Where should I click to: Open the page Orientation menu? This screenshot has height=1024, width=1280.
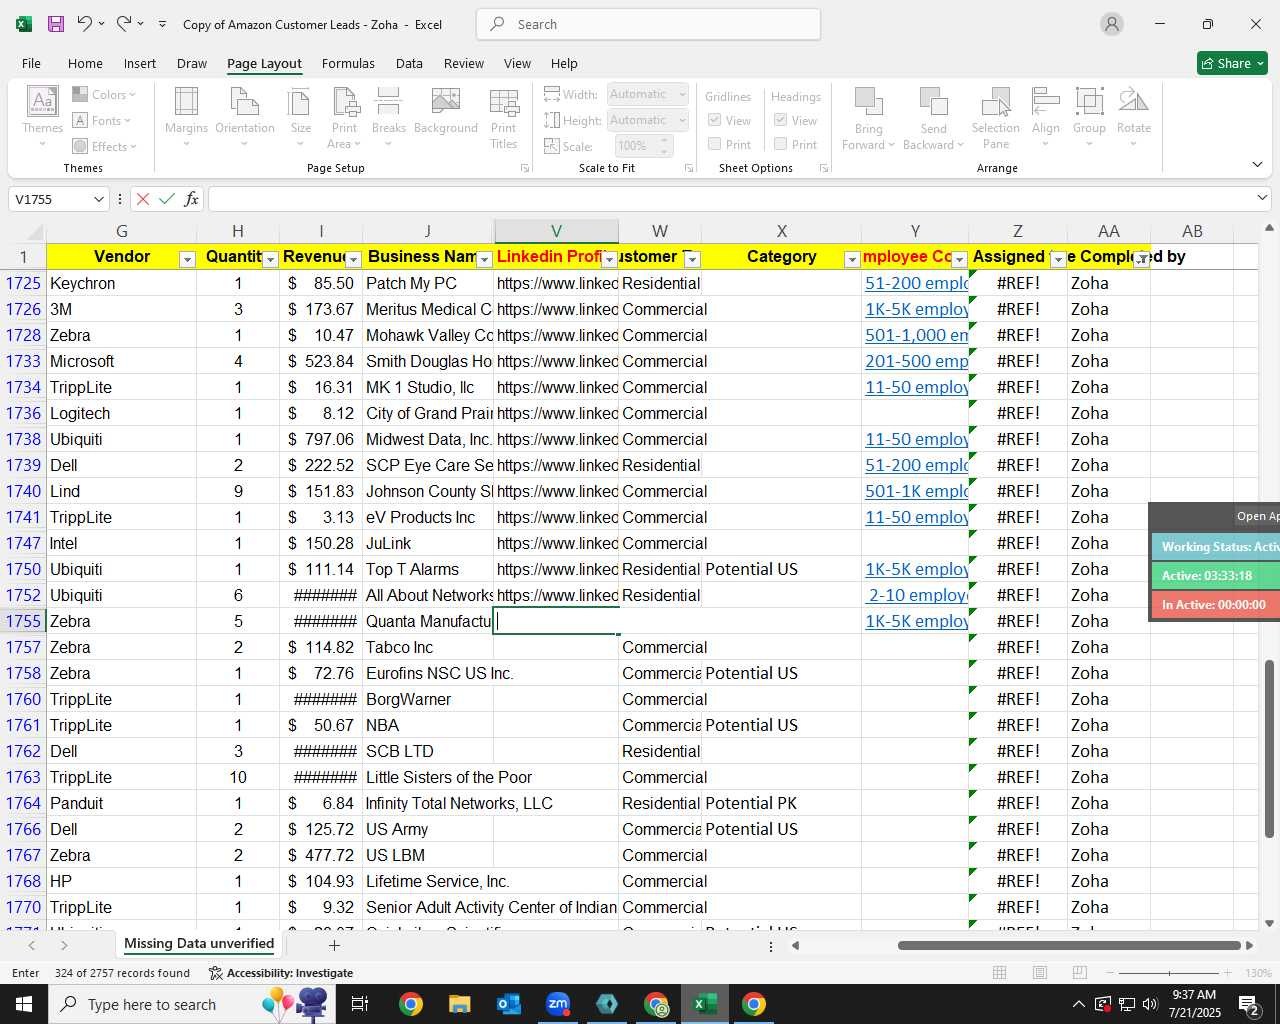pos(244,117)
